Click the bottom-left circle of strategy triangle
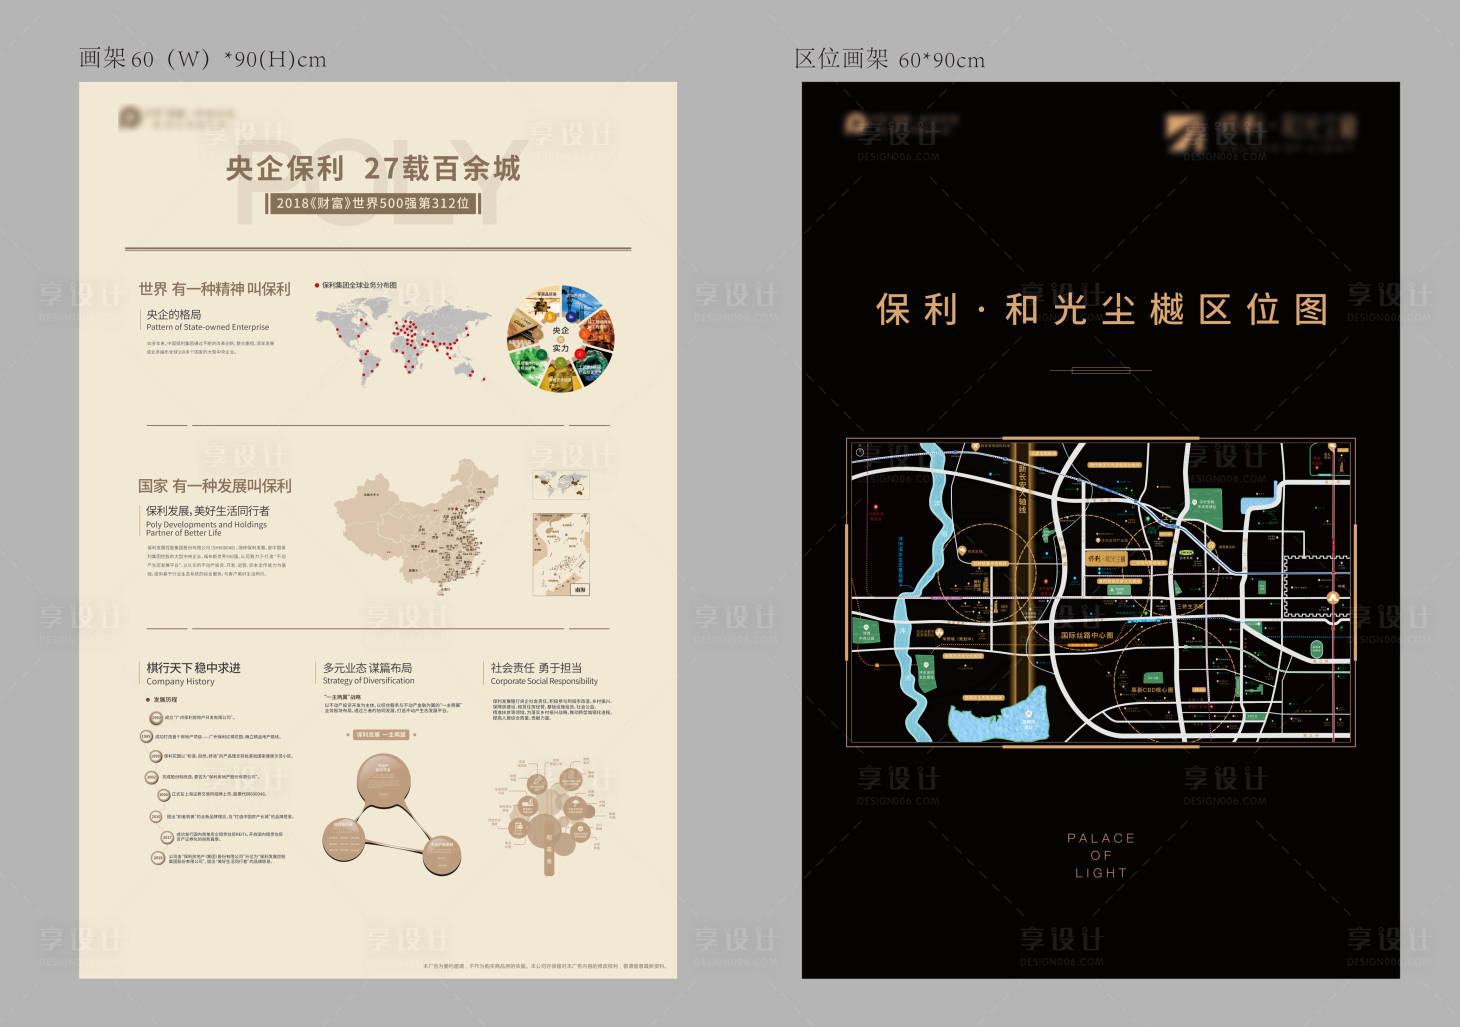The height and width of the screenshot is (1027, 1460). coord(346,839)
